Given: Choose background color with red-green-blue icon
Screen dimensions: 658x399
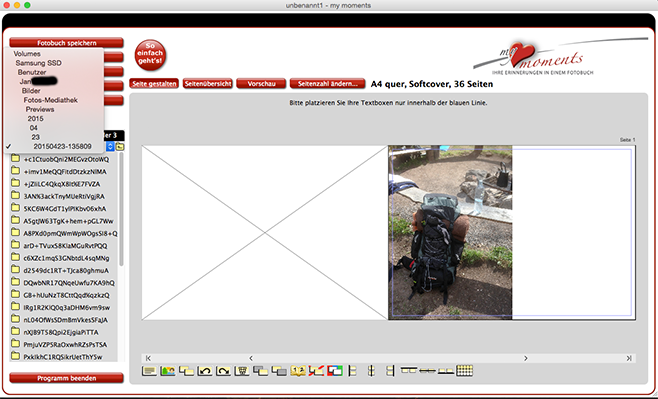Looking at the screenshot, I should 335,371.
